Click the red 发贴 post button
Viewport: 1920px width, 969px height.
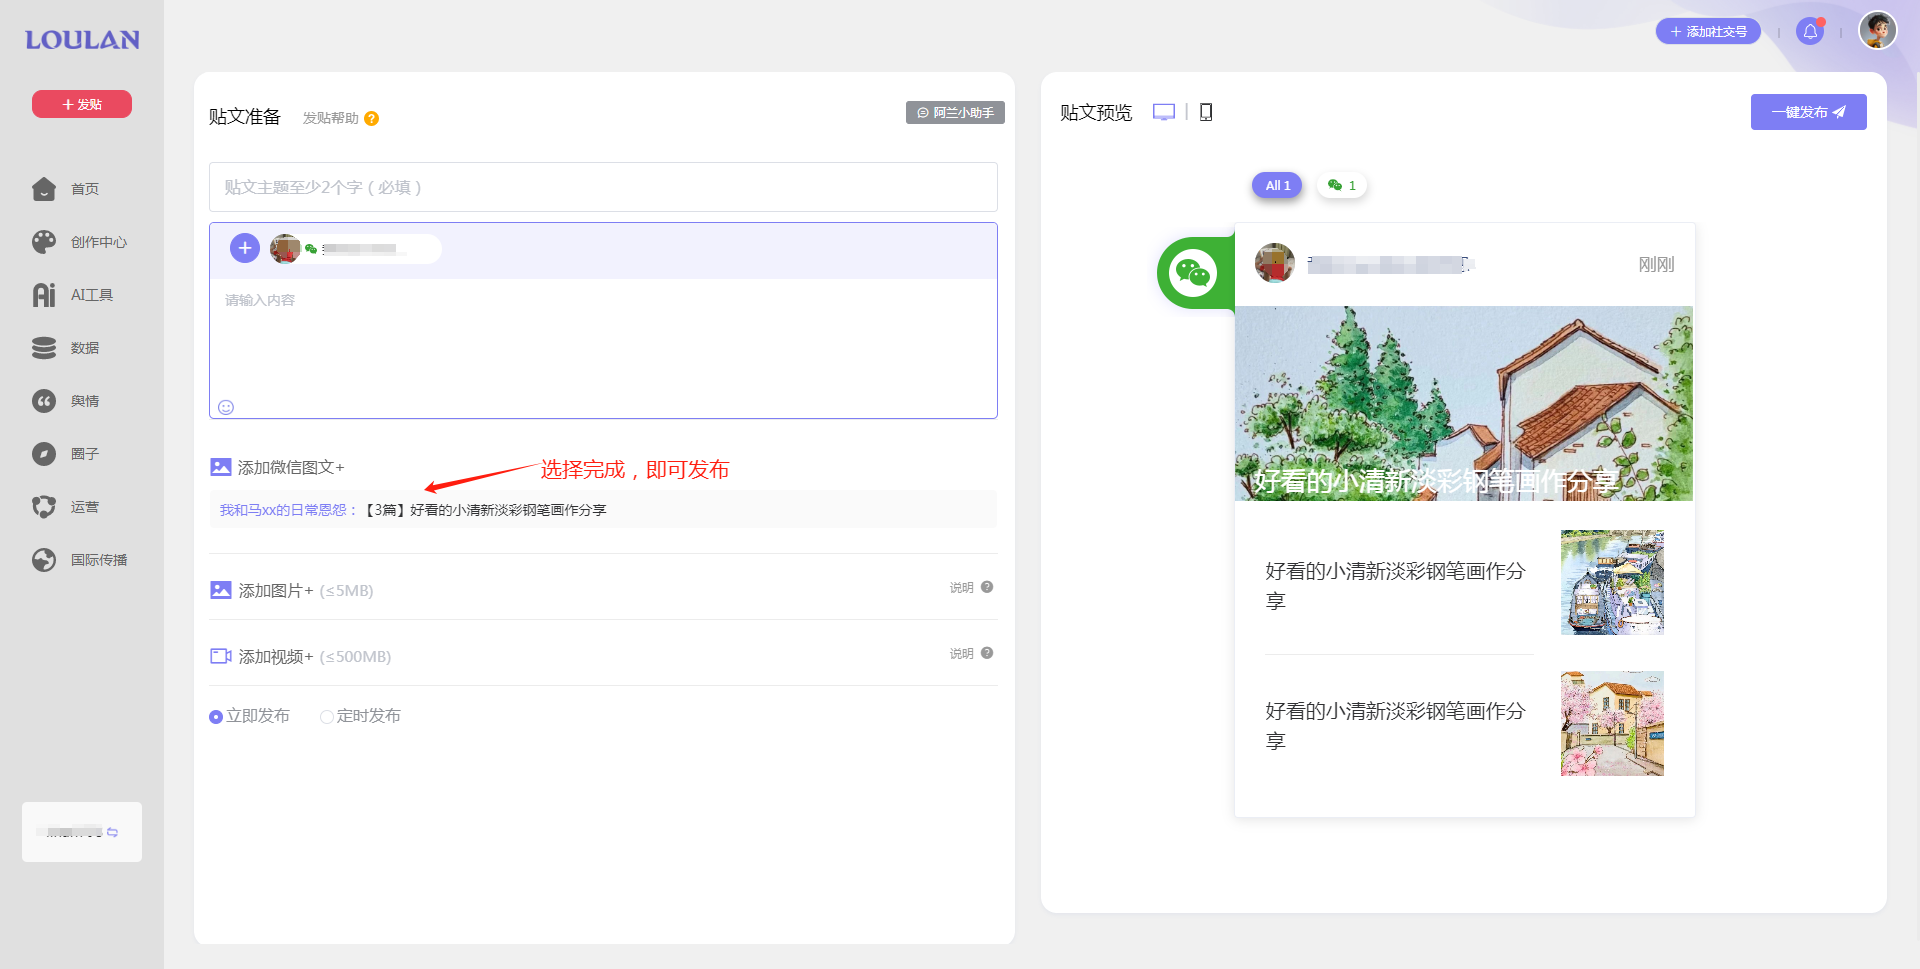click(82, 104)
